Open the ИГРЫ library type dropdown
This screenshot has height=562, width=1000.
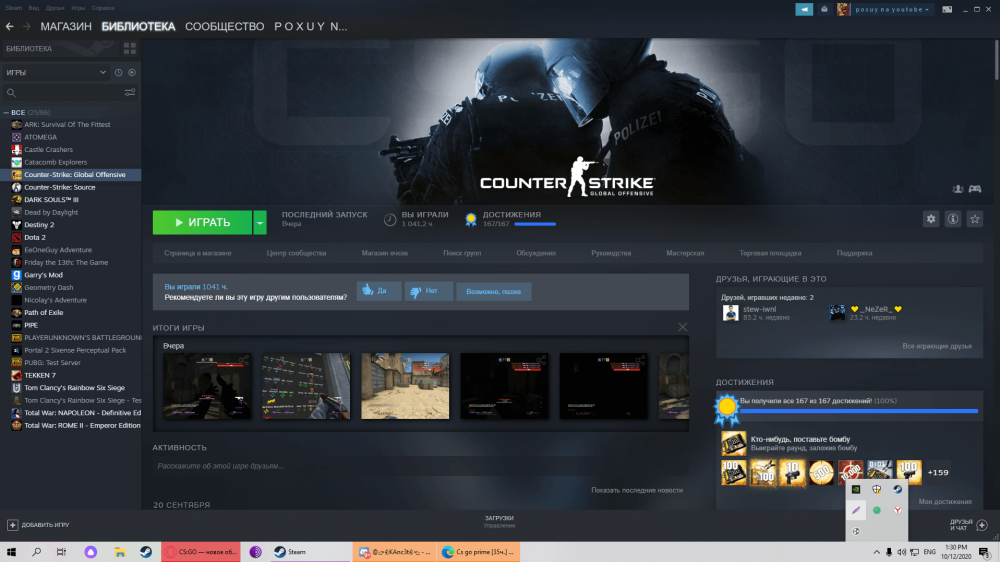coord(56,73)
